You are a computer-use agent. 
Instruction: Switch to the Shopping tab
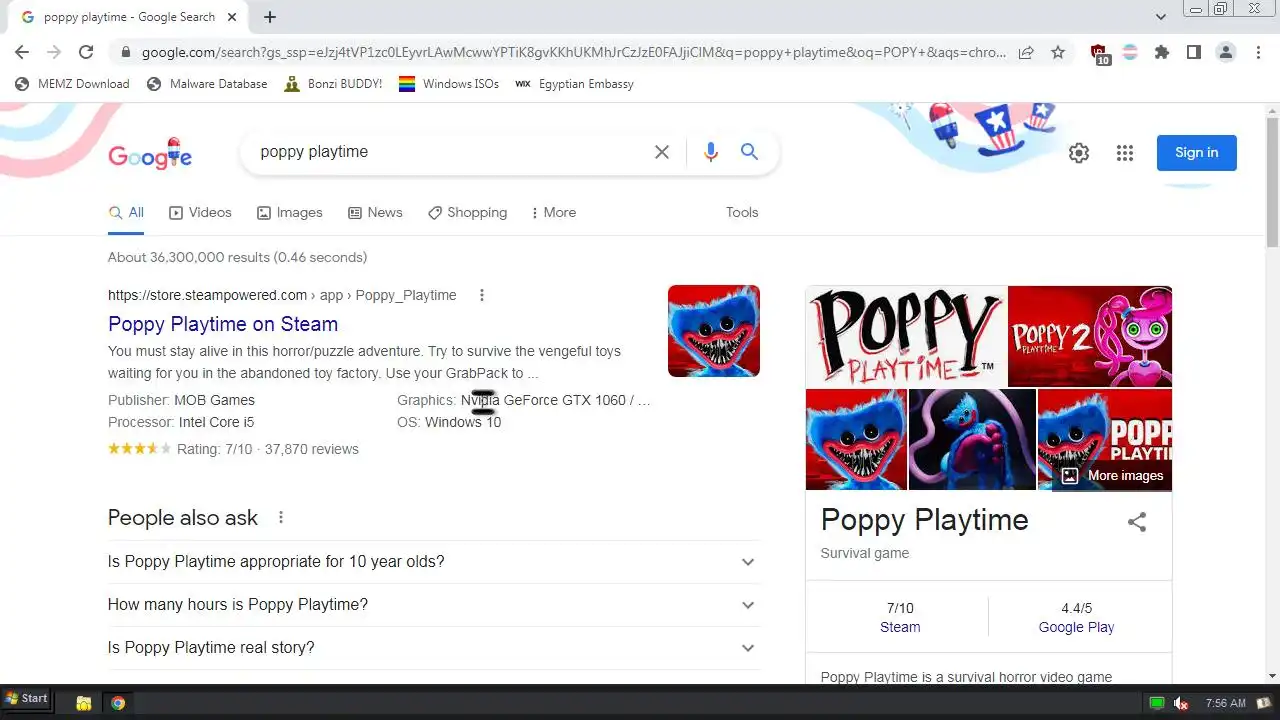click(467, 212)
